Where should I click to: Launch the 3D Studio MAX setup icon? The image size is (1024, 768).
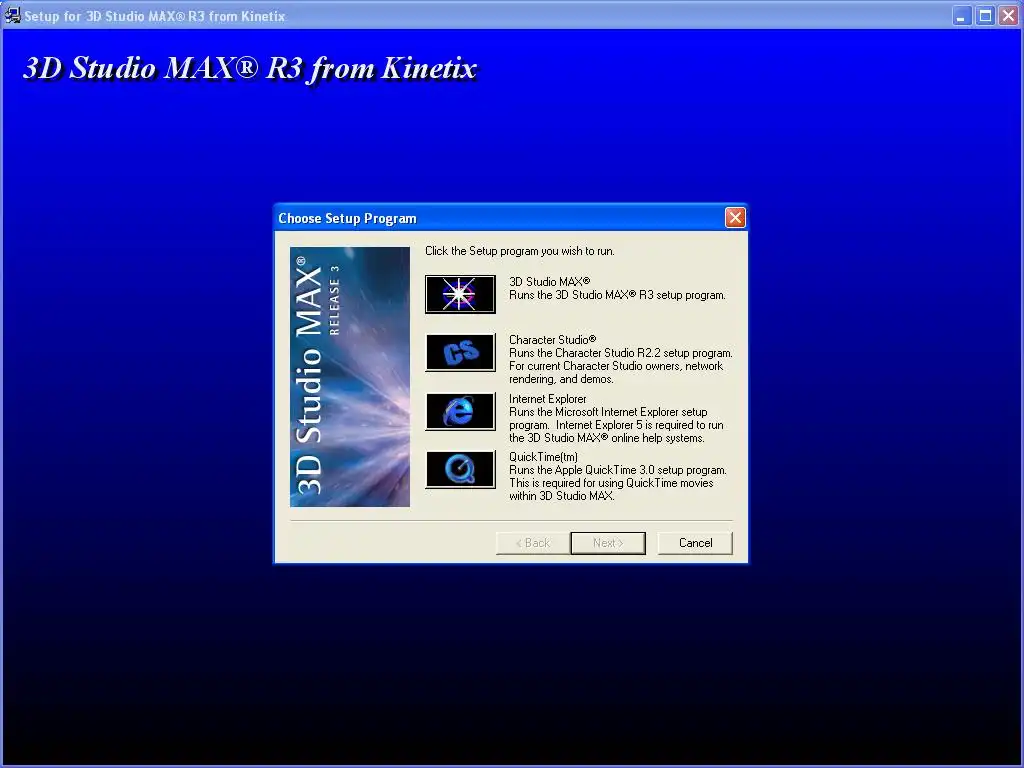460,294
